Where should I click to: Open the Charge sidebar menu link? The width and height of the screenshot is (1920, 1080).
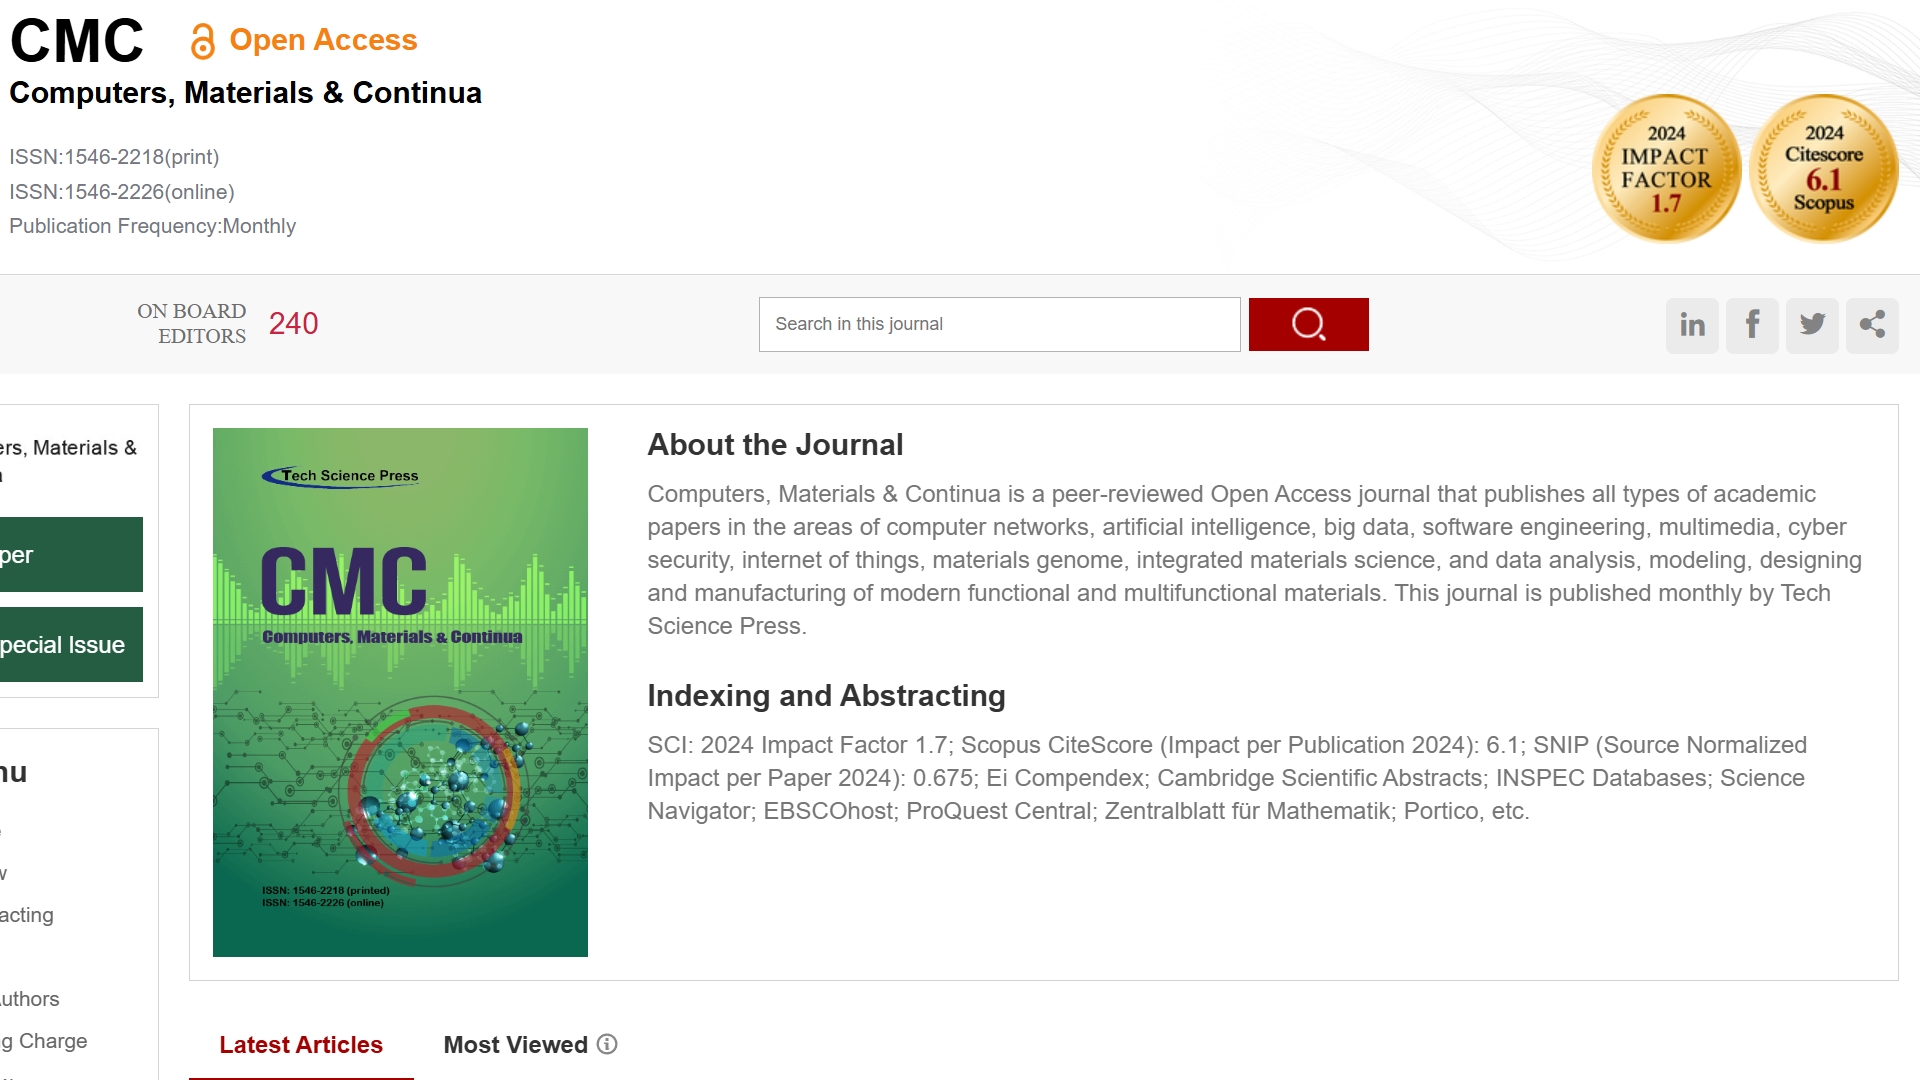point(45,1041)
